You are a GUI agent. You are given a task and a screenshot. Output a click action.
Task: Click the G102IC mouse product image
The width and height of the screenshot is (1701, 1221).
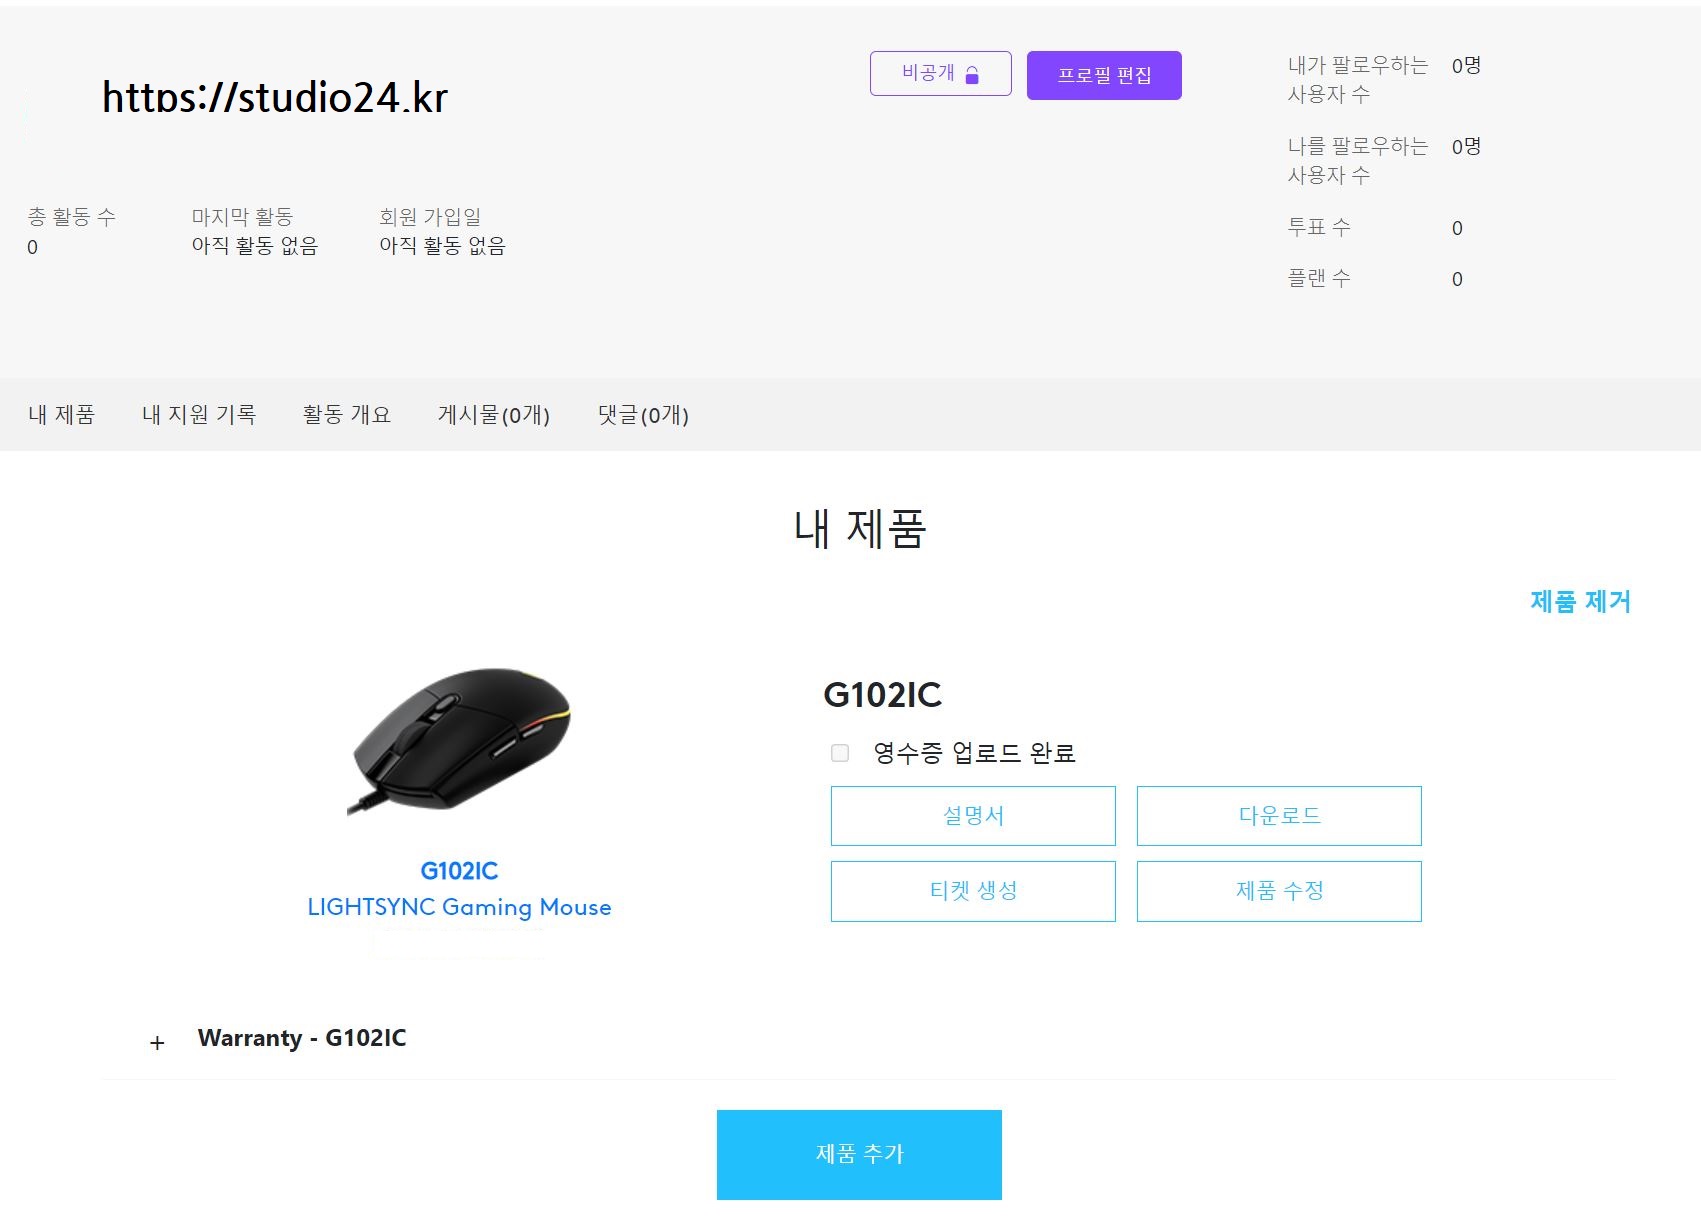pos(460,741)
